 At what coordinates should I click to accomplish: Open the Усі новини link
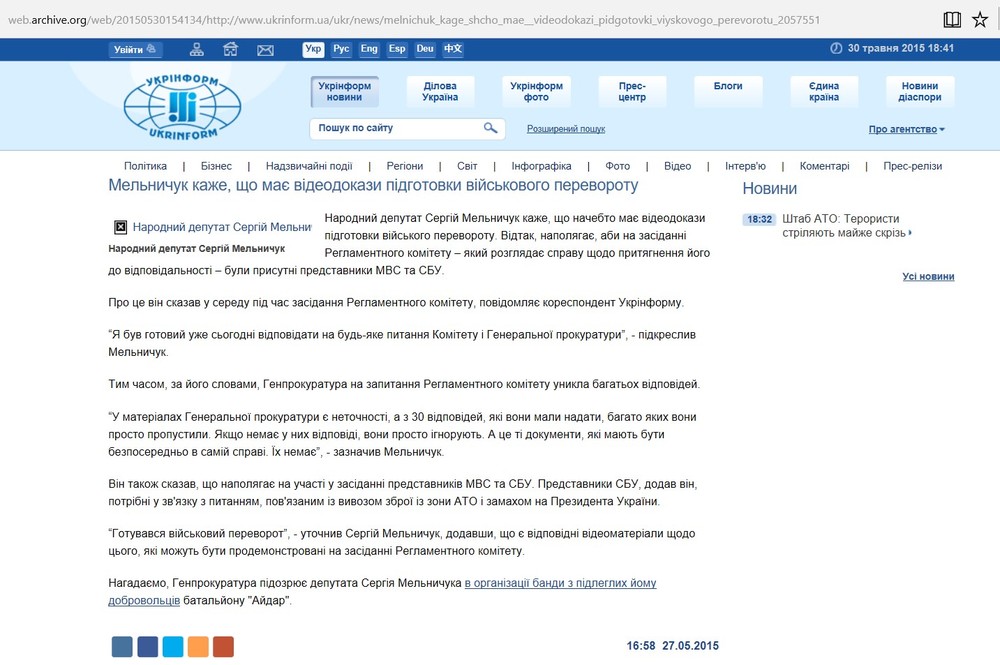click(x=927, y=277)
